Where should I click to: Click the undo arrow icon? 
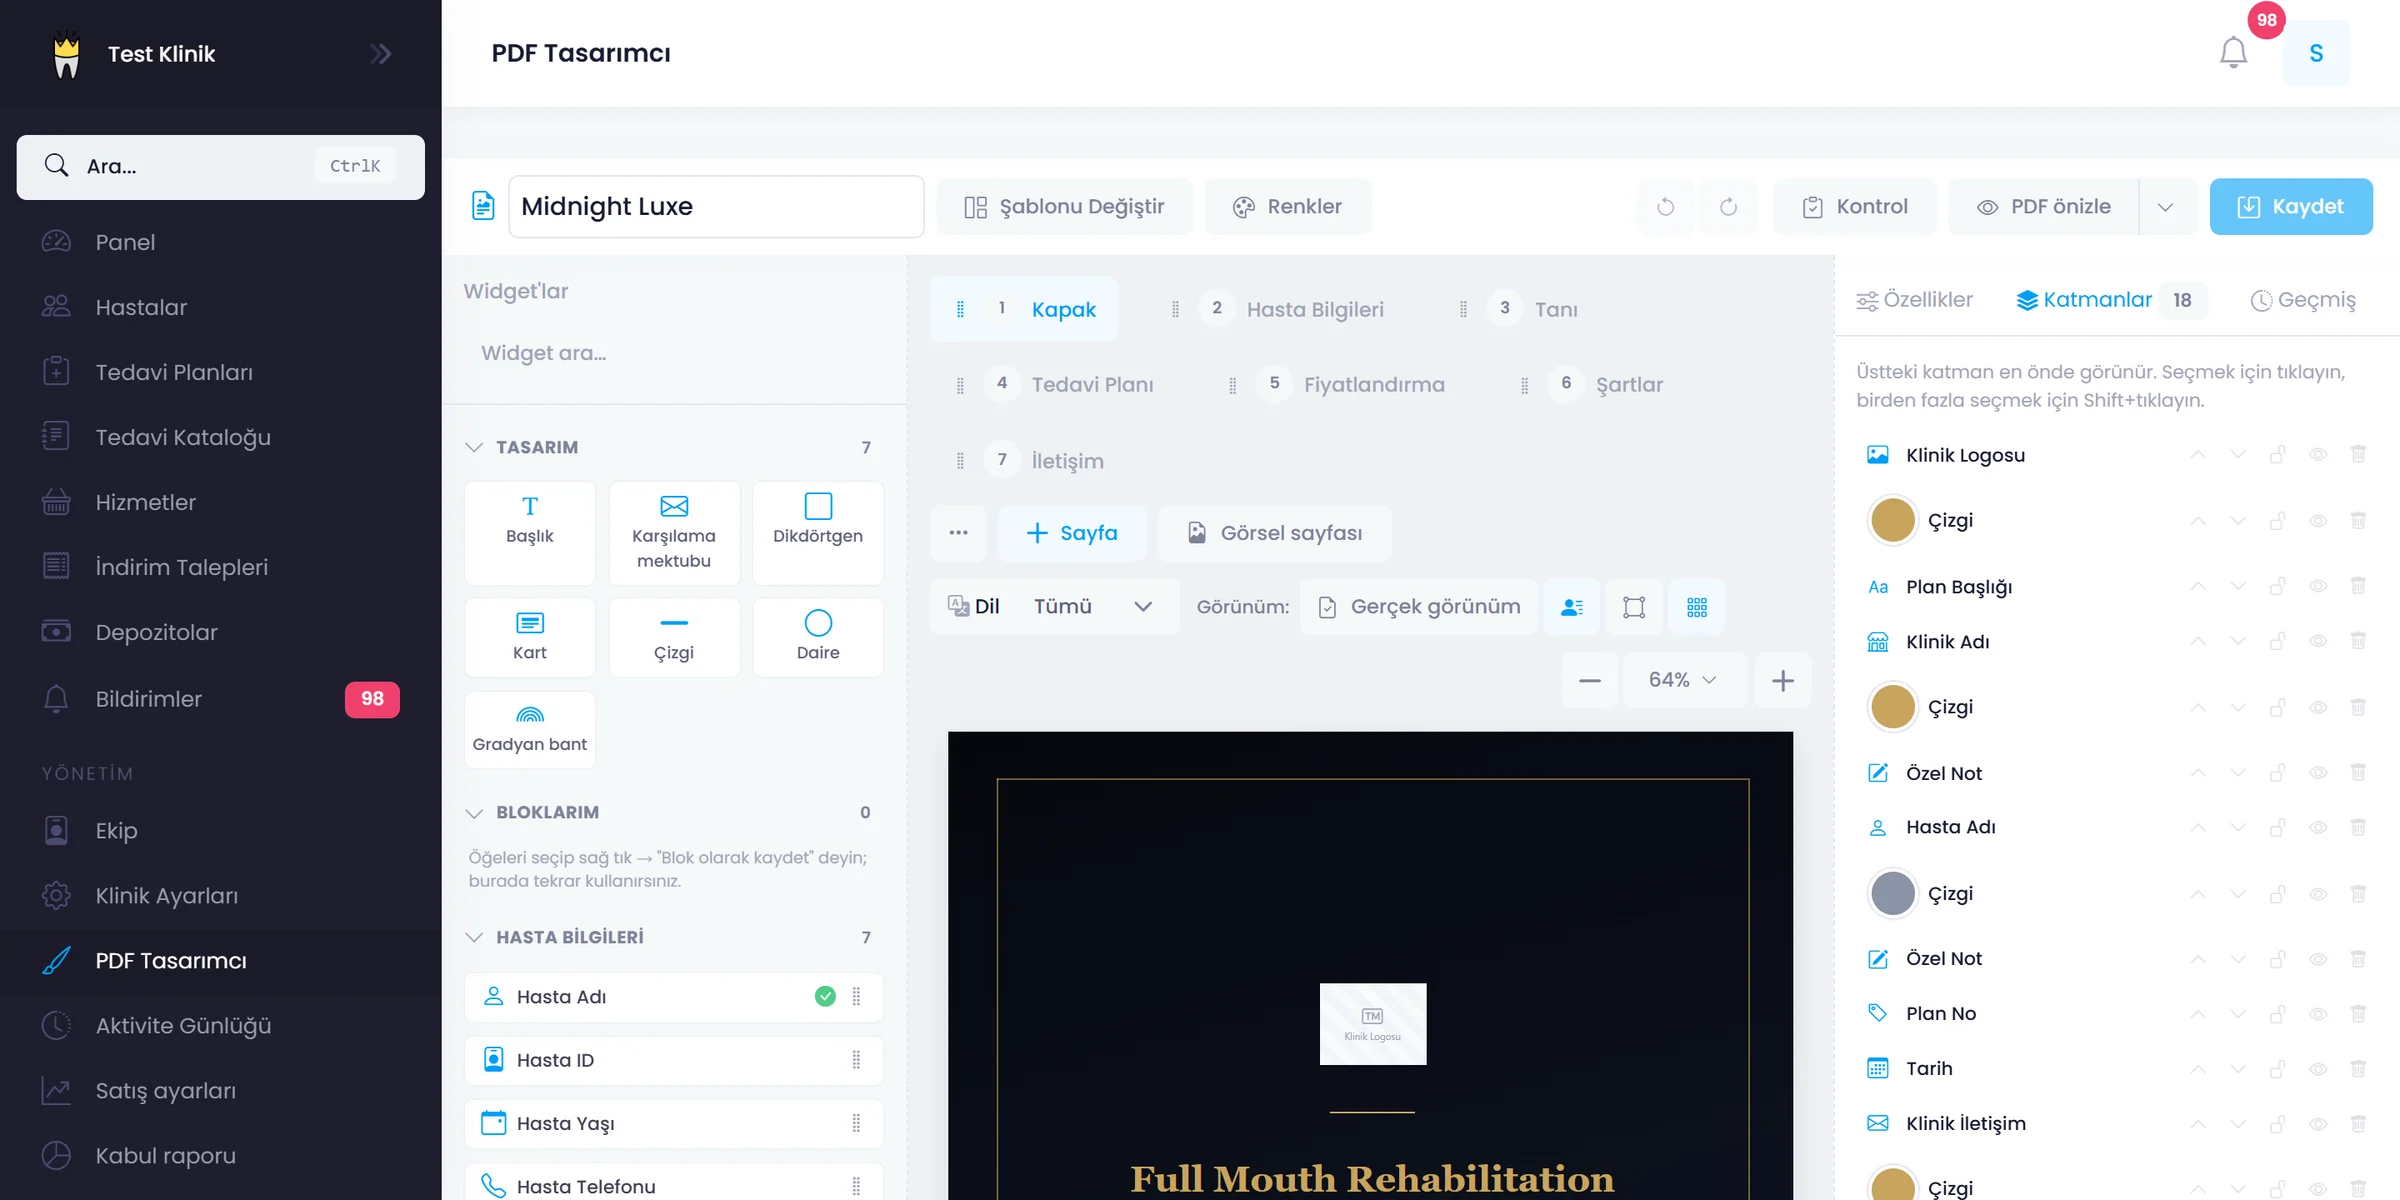pos(1665,207)
